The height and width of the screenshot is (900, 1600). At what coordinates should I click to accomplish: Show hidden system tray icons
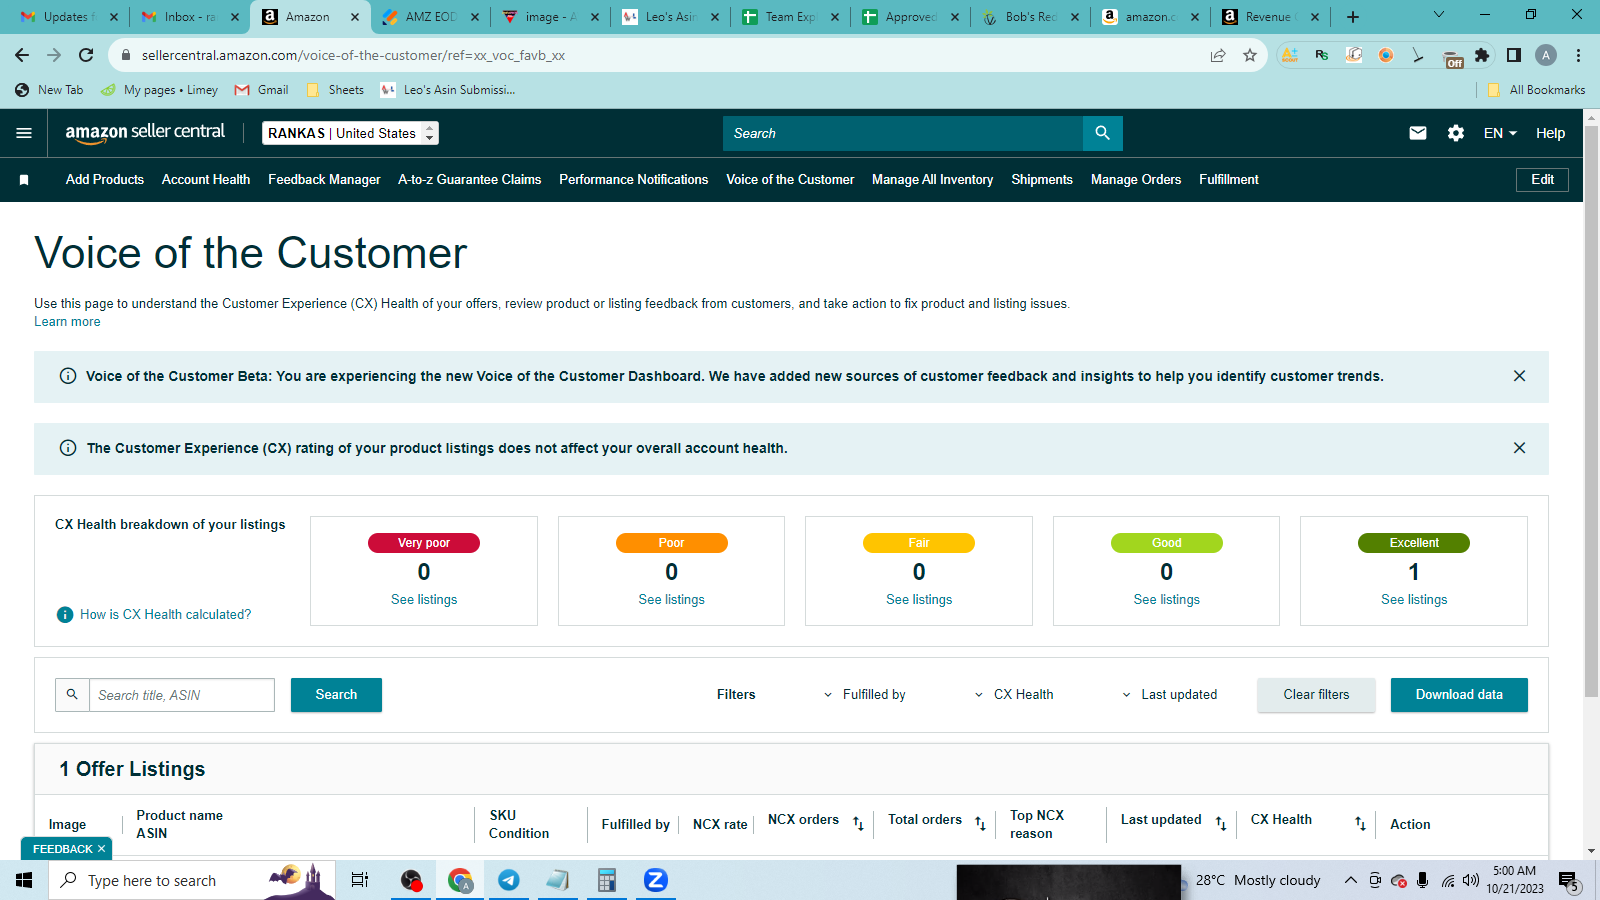tap(1350, 880)
